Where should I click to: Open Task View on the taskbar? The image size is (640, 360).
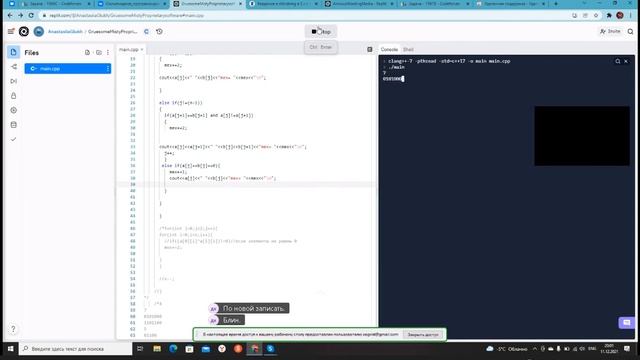[140, 349]
